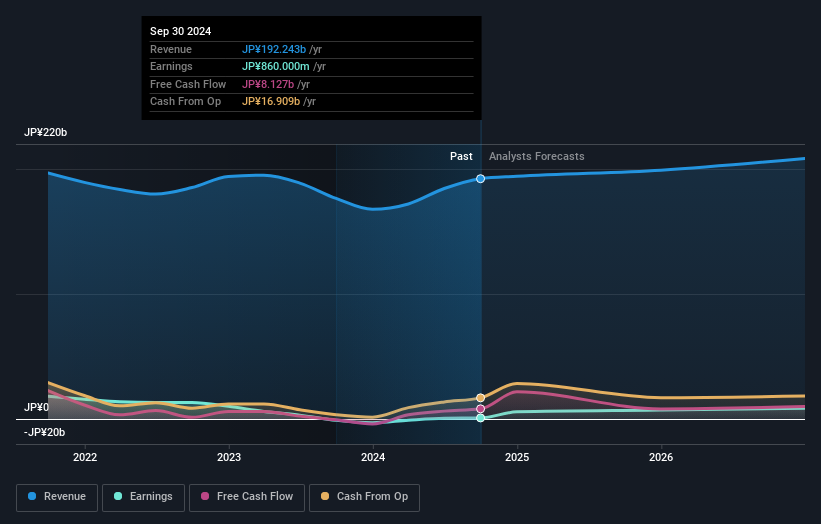Click the JP¥192.243b revenue value
Image resolution: width=821 pixels, height=524 pixels.
(x=274, y=49)
